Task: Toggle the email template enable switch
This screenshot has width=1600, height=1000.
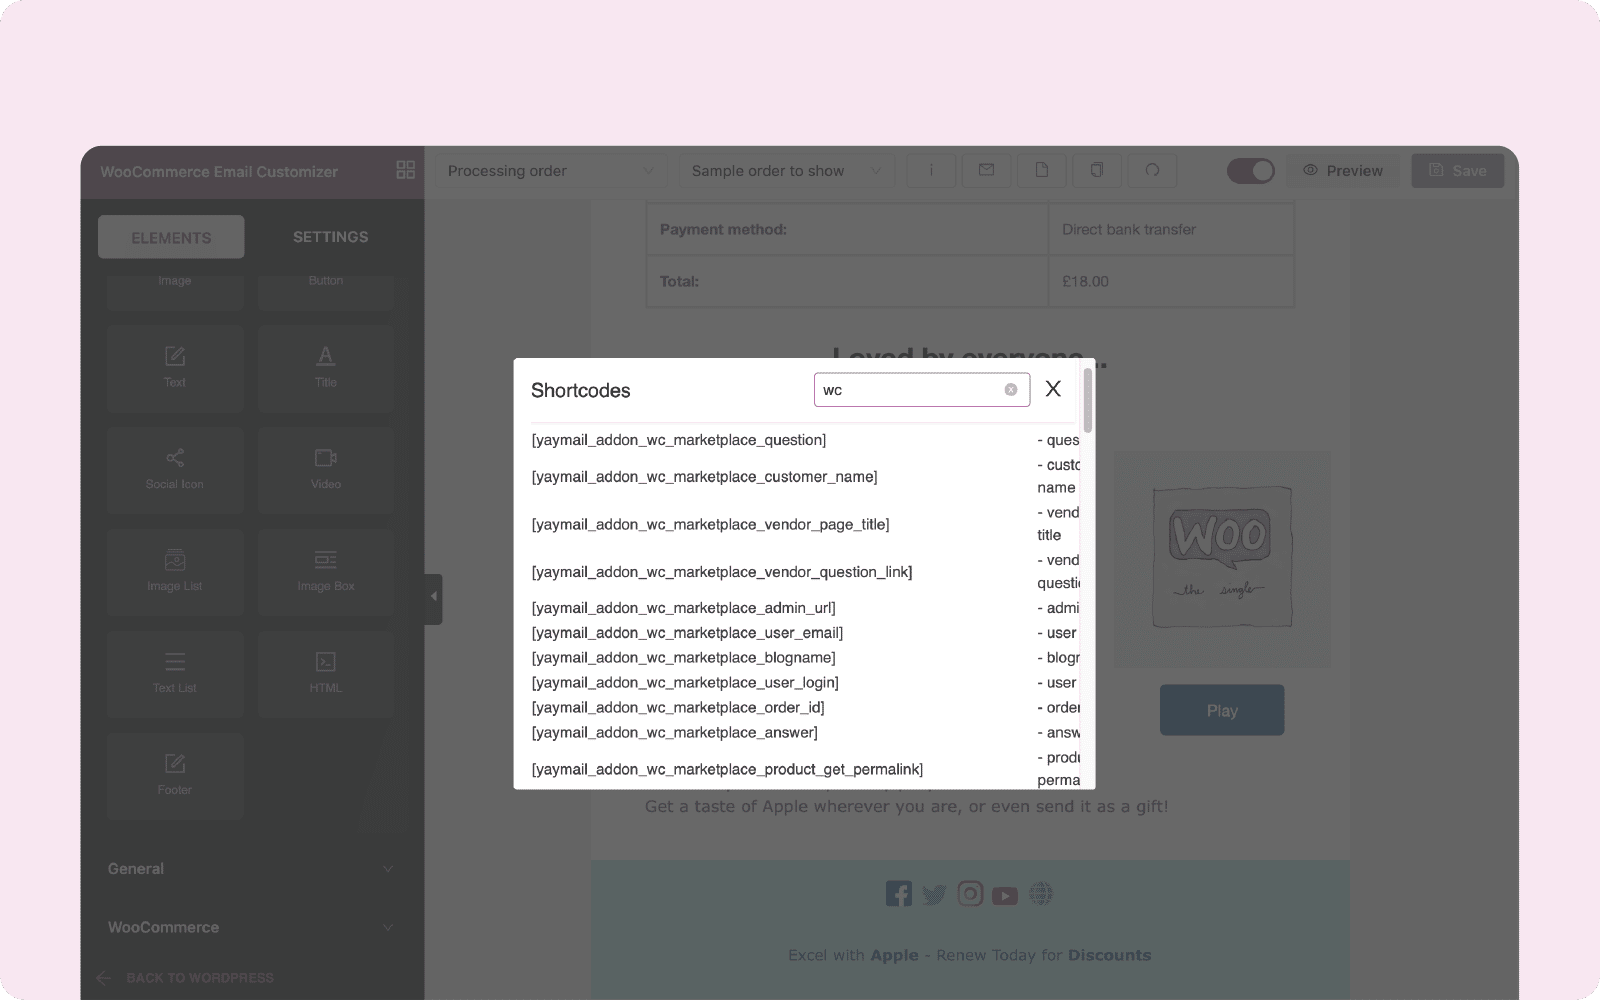Action: (x=1251, y=171)
